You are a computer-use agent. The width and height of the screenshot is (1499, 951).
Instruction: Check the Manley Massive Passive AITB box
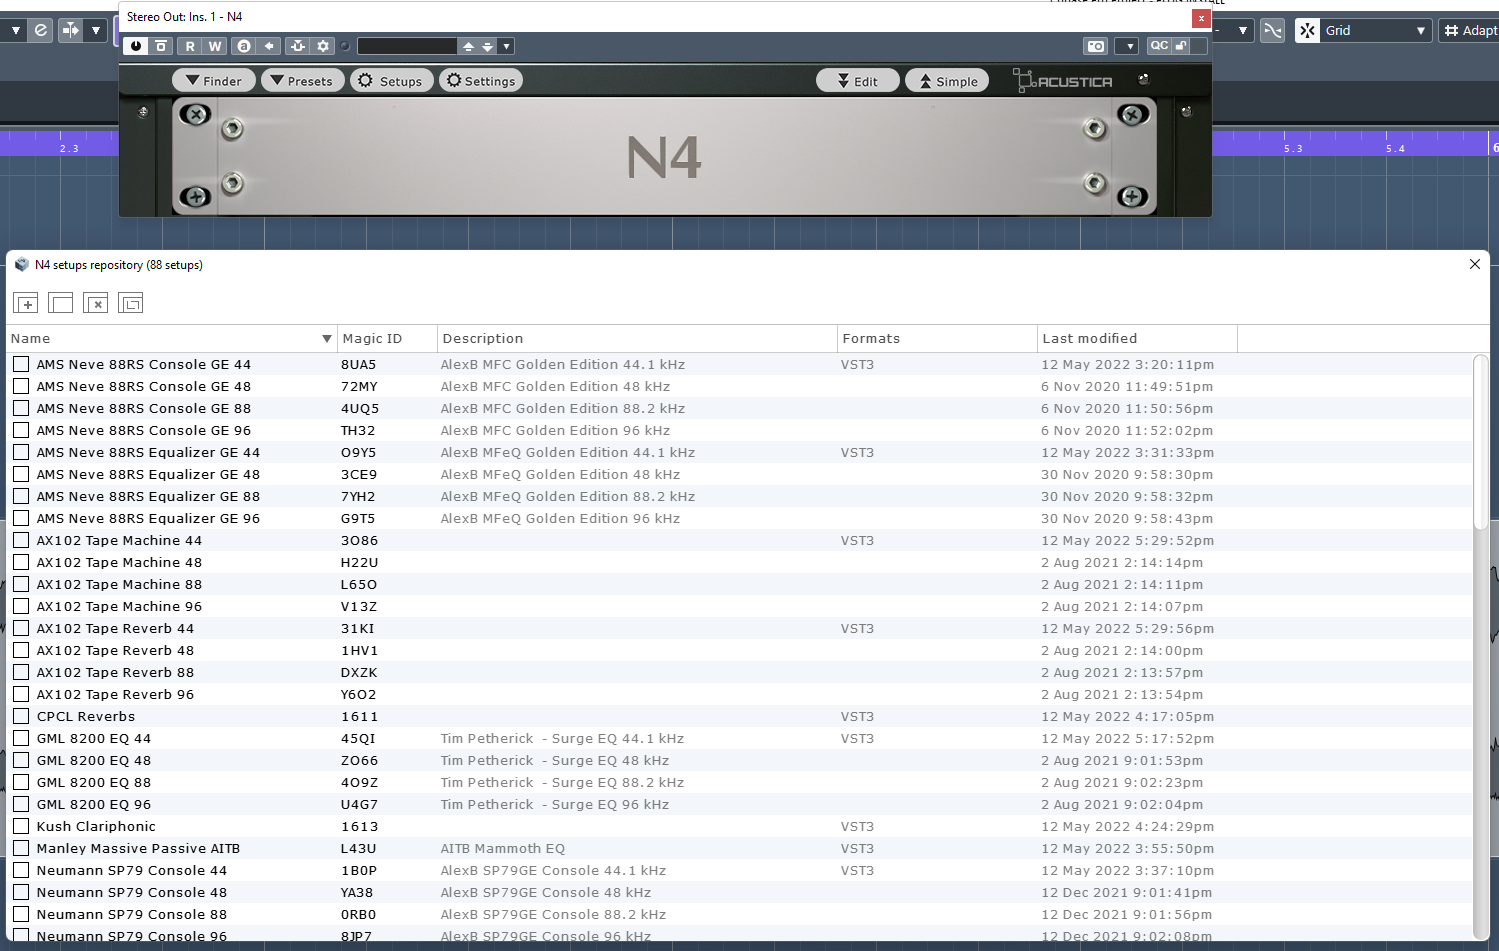click(21, 848)
